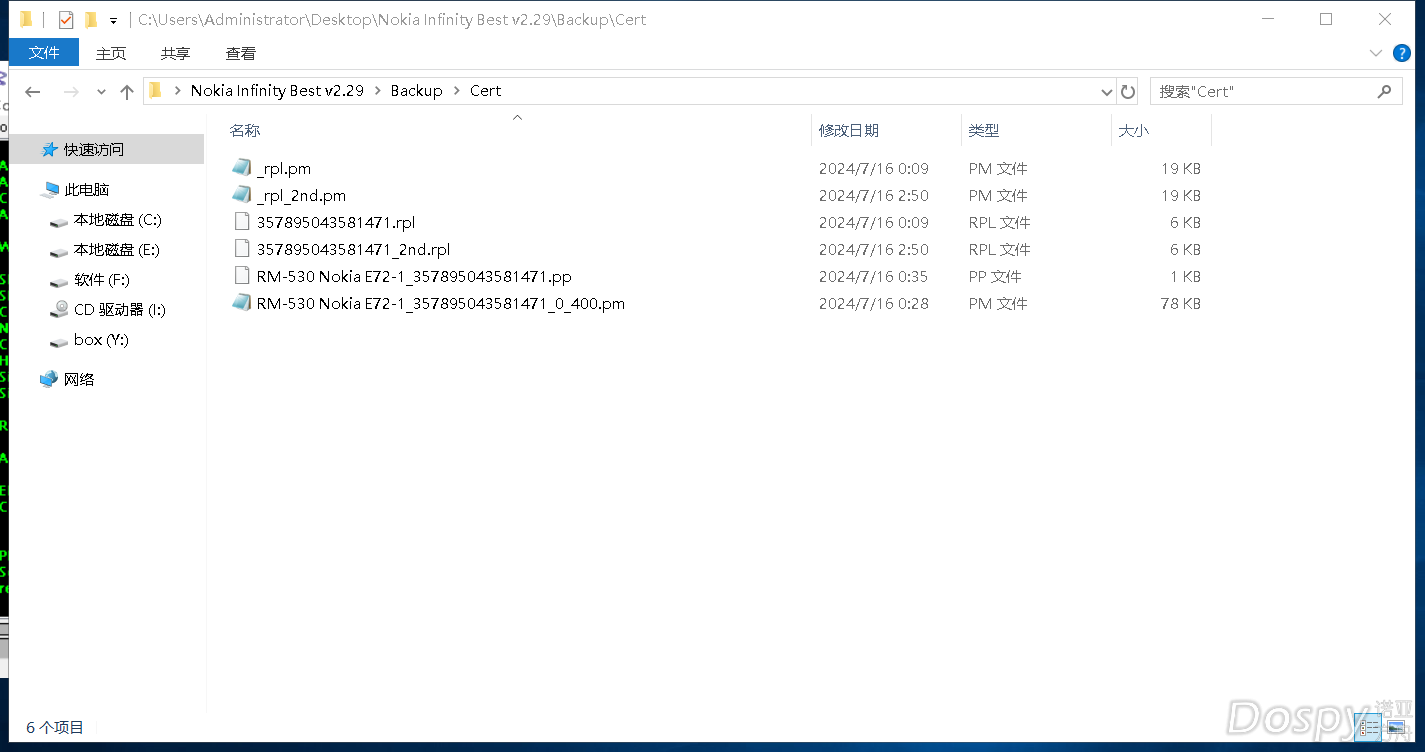Click the address bar folder icon
This screenshot has width=1425, height=752.
(155, 91)
